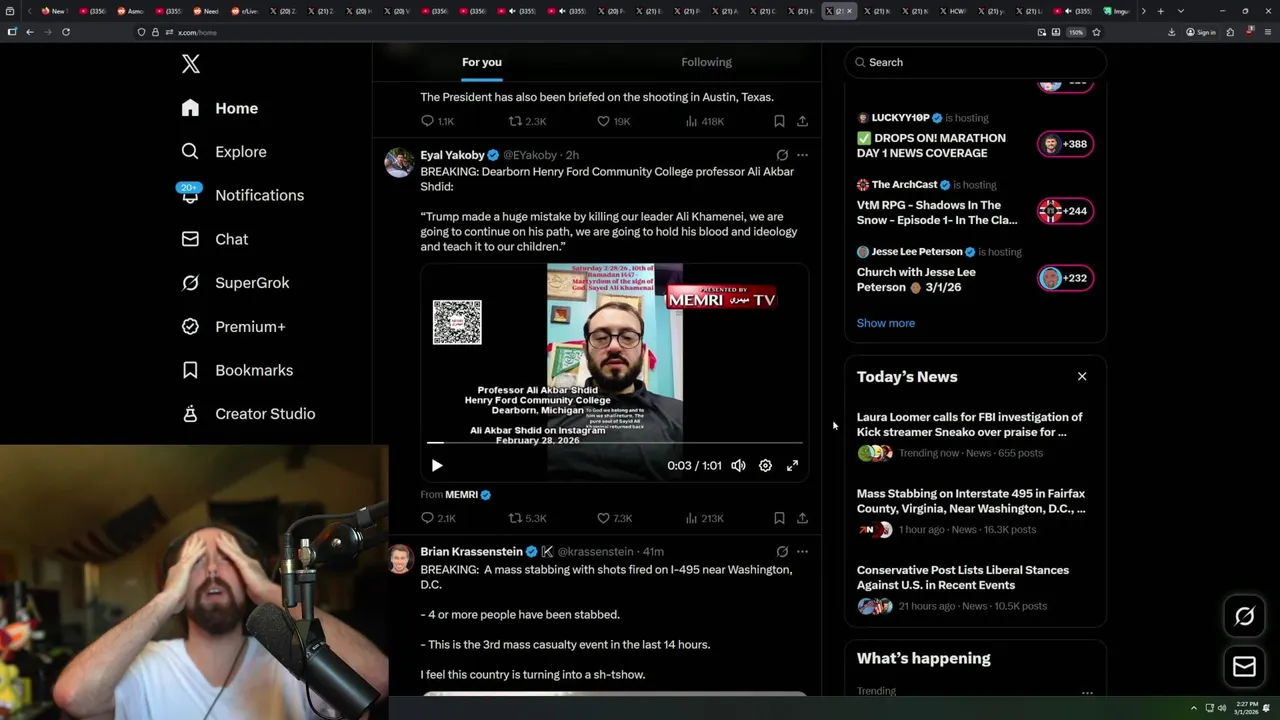Open Bookmarks in the sidebar

click(237, 370)
